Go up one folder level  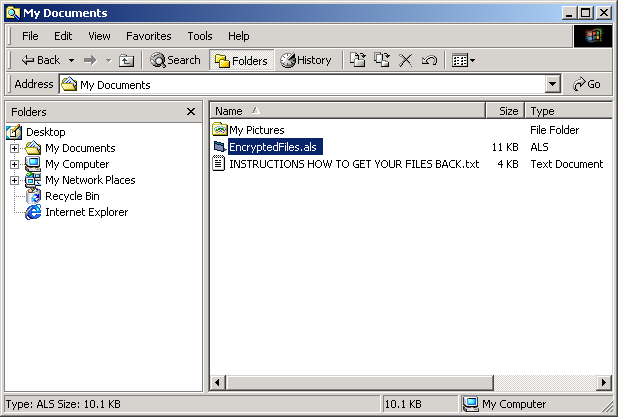127,61
